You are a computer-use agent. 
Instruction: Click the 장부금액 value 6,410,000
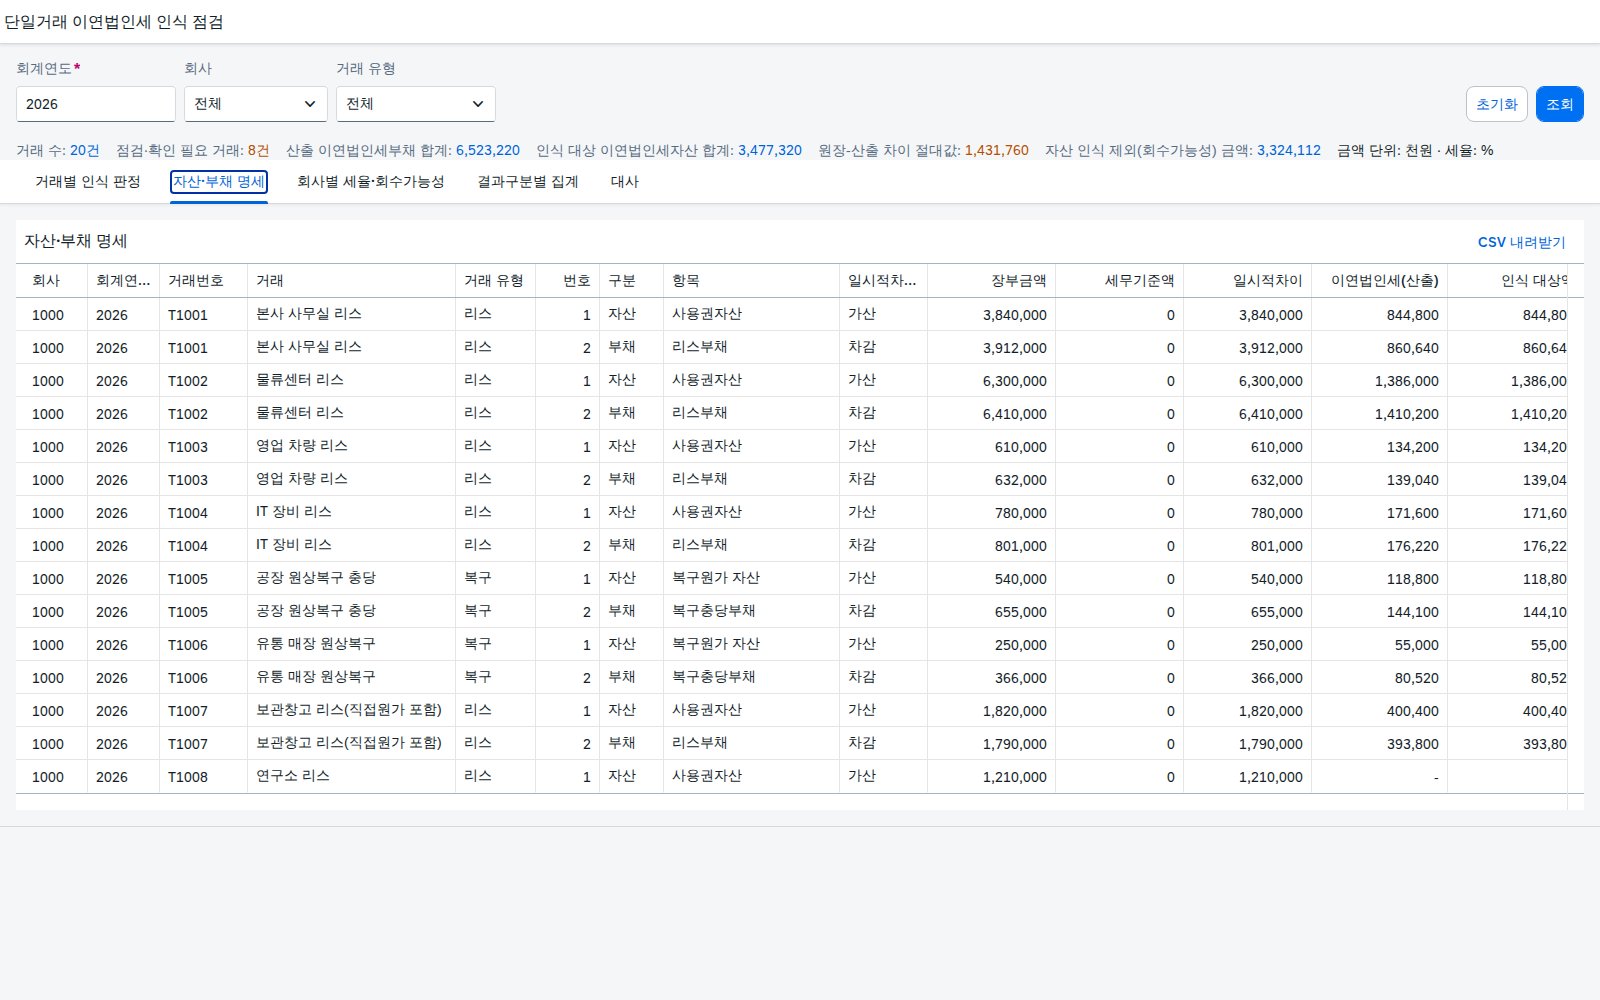[x=1015, y=414]
